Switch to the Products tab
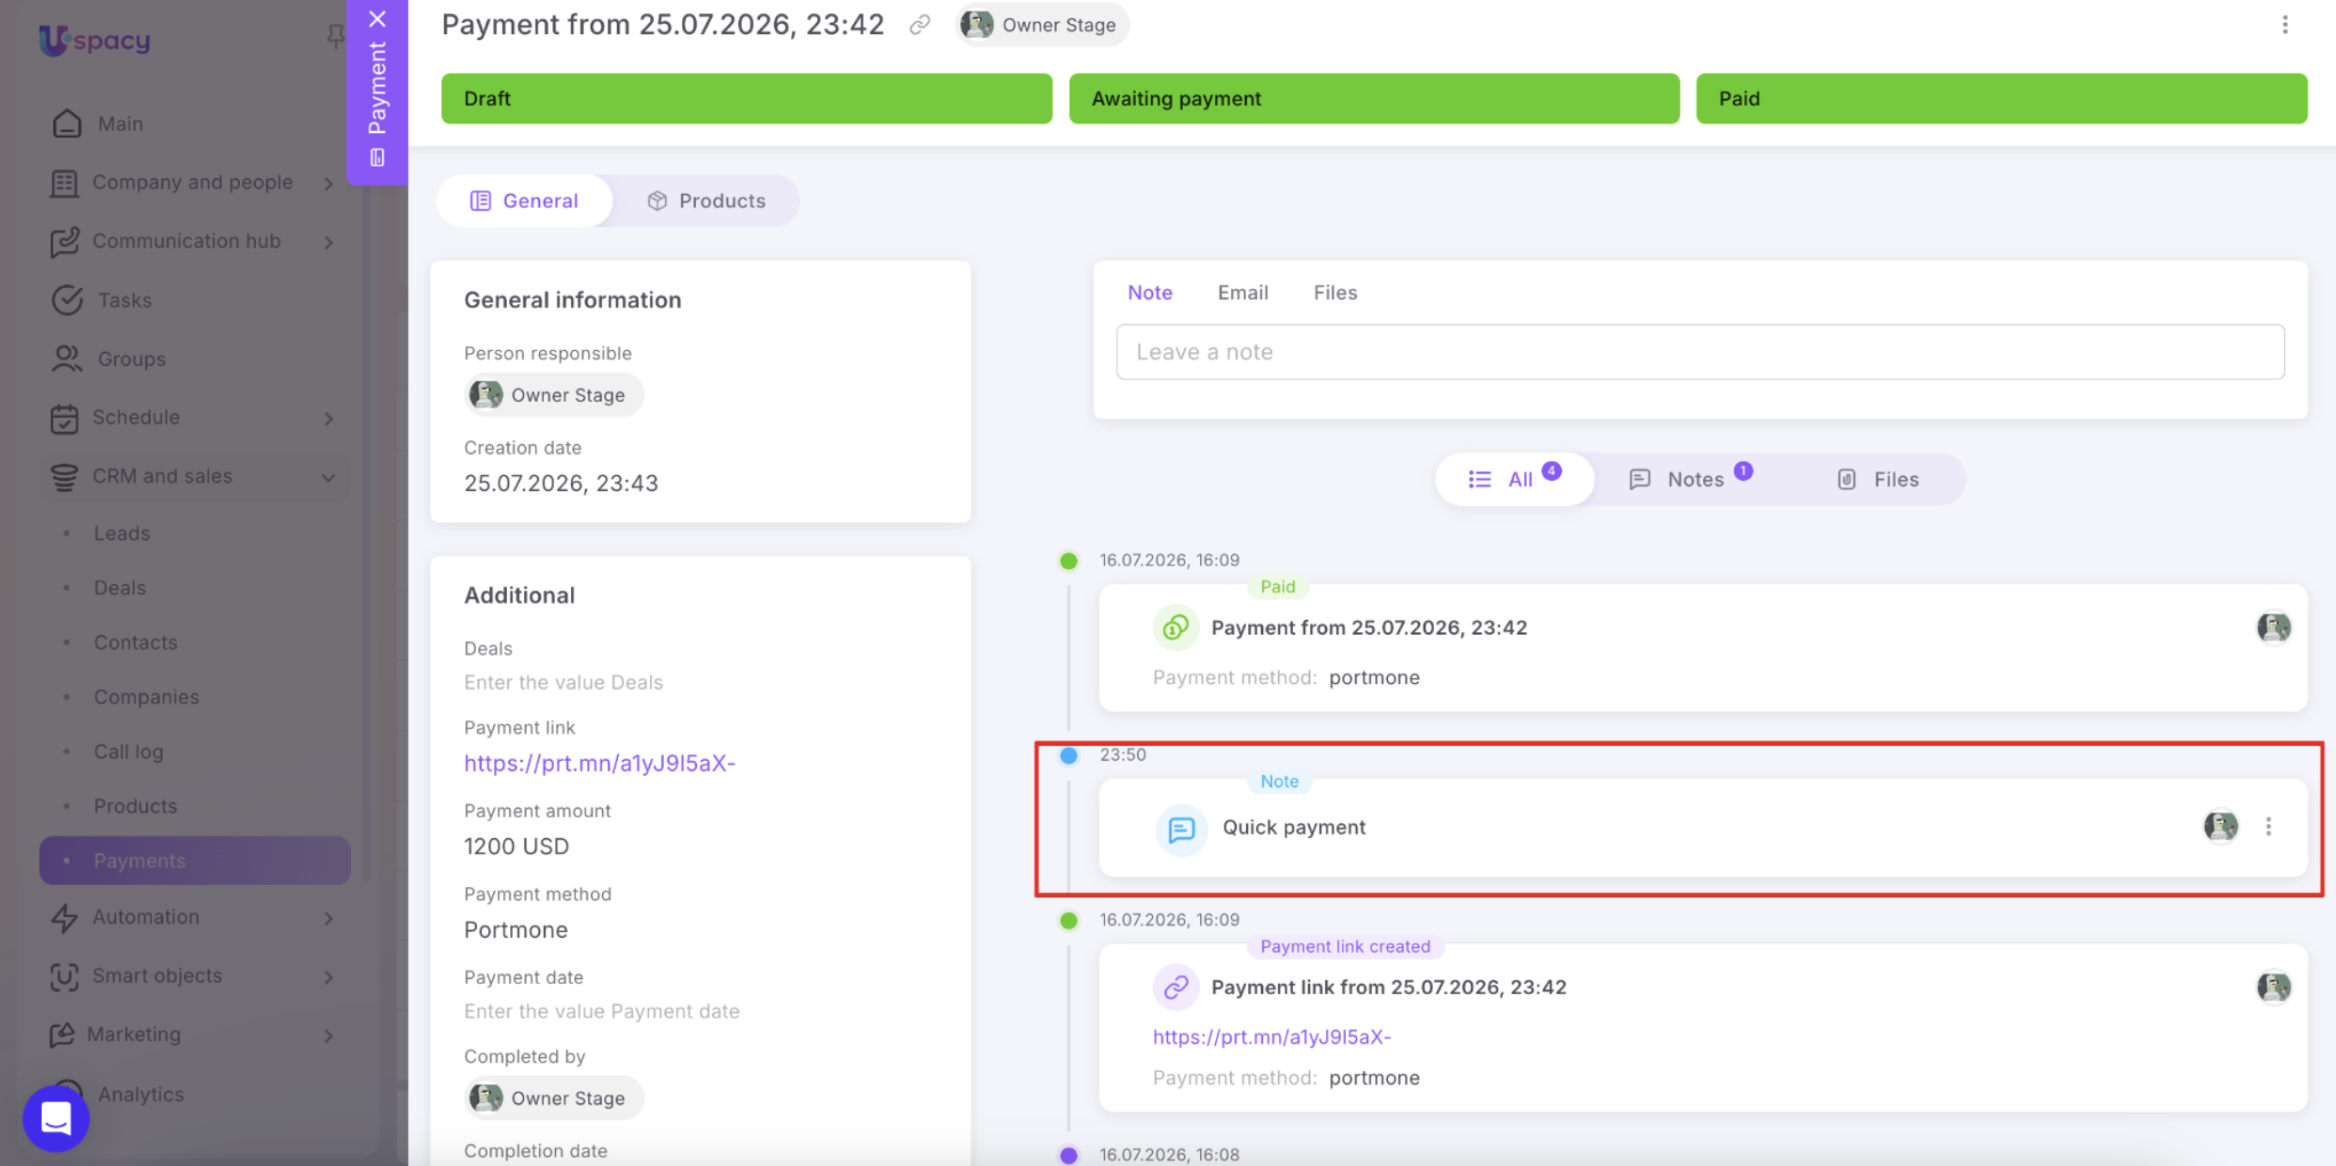This screenshot has height=1166, width=2336. point(706,201)
